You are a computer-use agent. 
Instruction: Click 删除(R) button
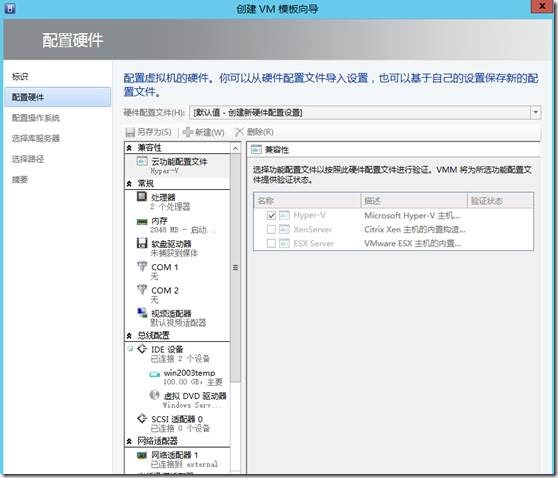pos(254,132)
